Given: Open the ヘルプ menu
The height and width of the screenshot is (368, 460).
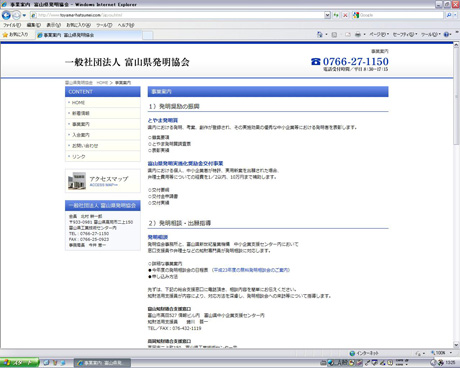Looking at the screenshot, I should 126,25.
